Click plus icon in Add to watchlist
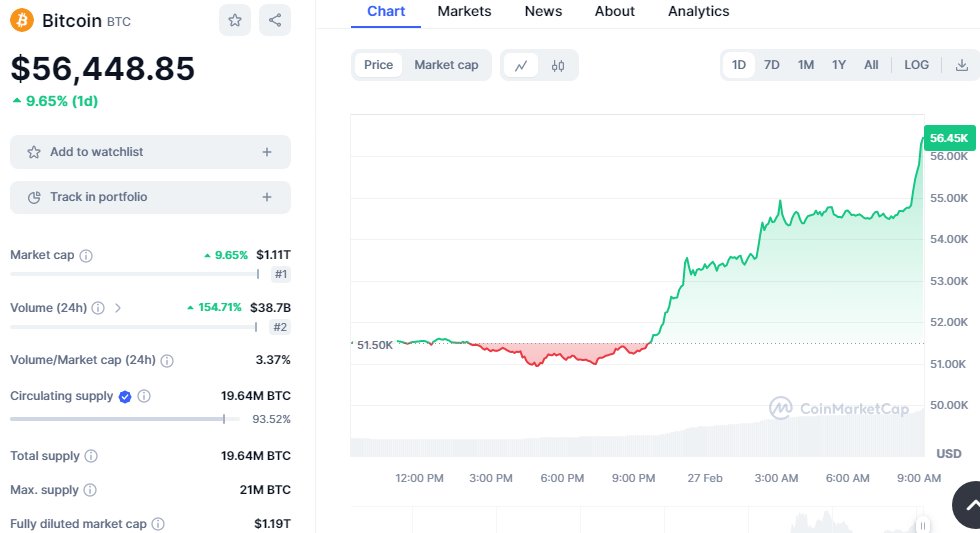Viewport: 980px width, 533px height. pos(267,152)
